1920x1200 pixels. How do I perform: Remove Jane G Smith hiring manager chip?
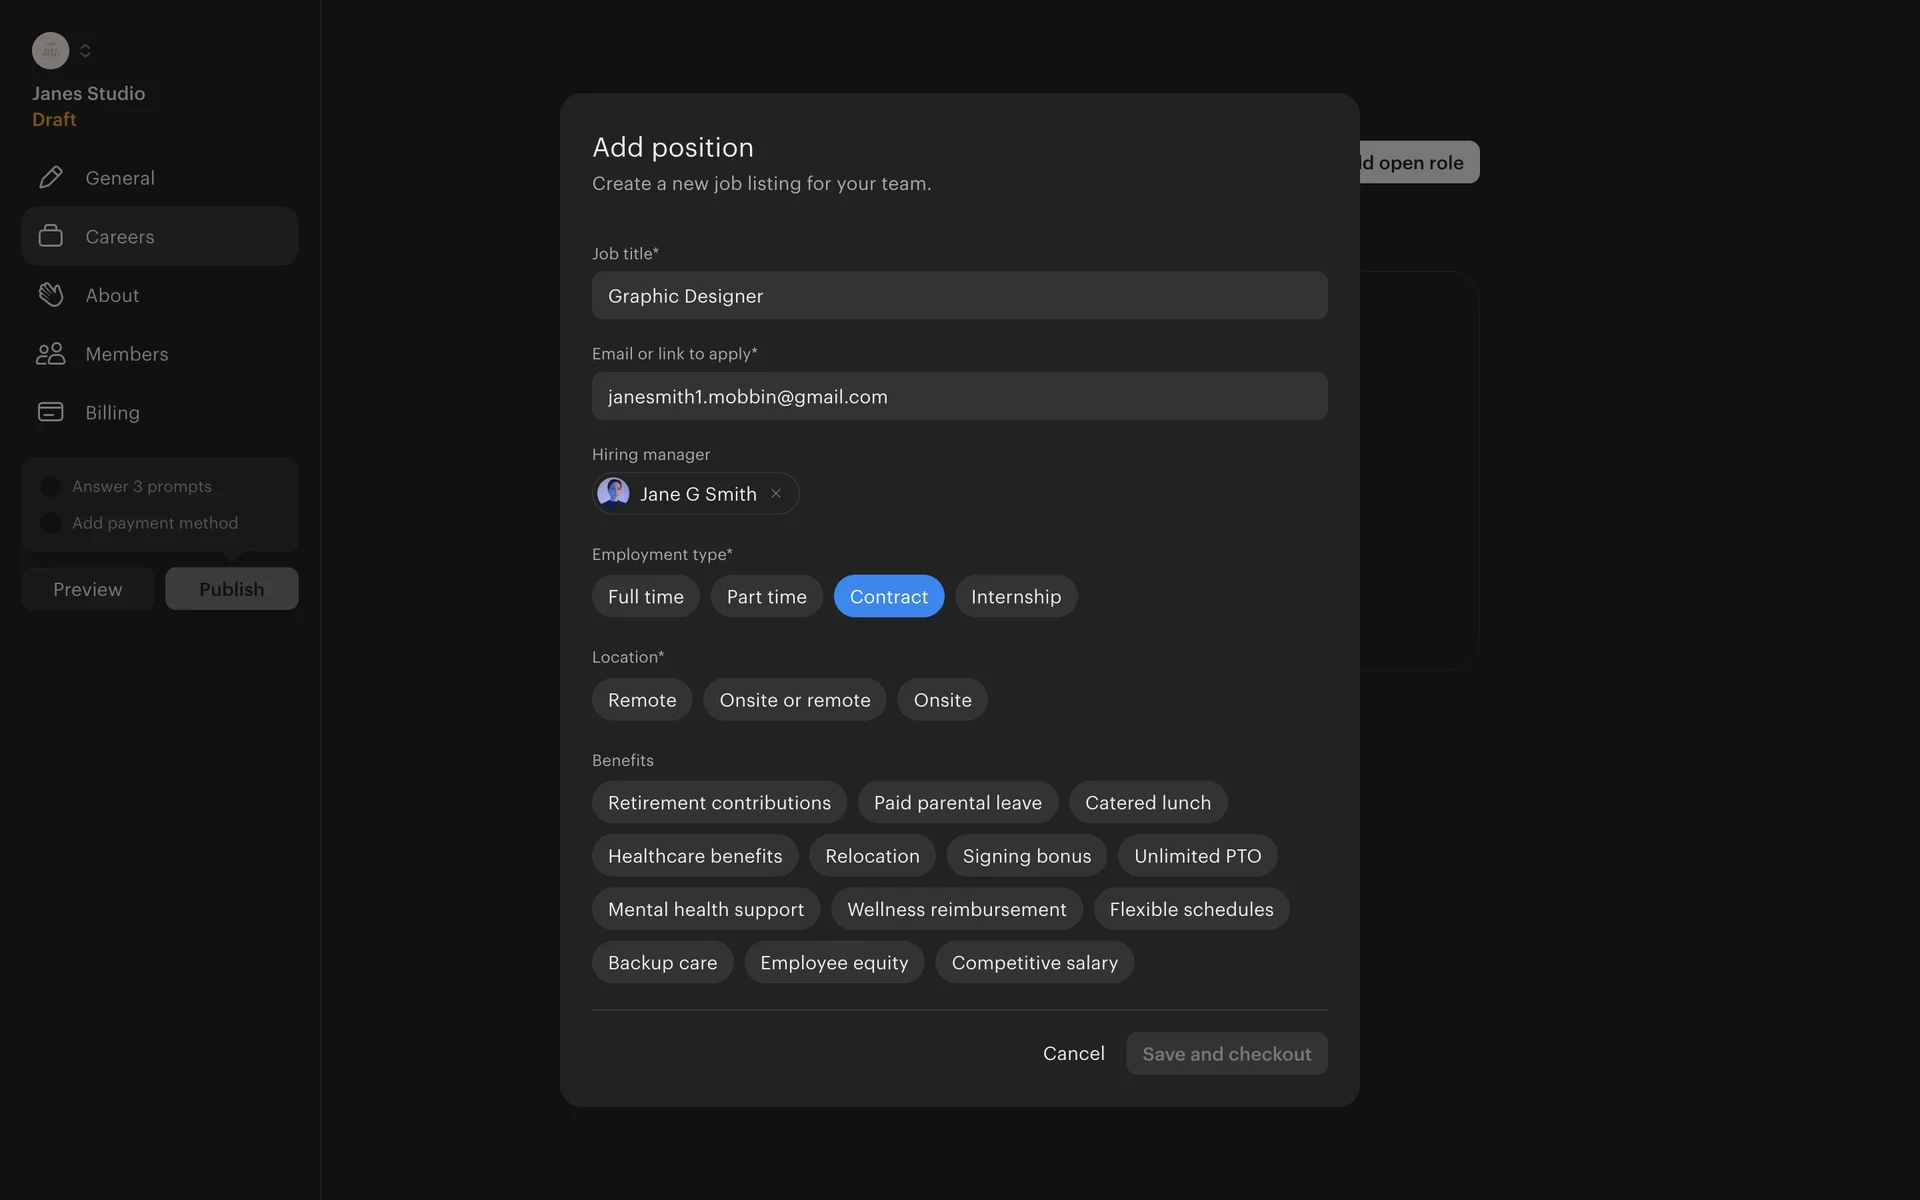coord(776,494)
